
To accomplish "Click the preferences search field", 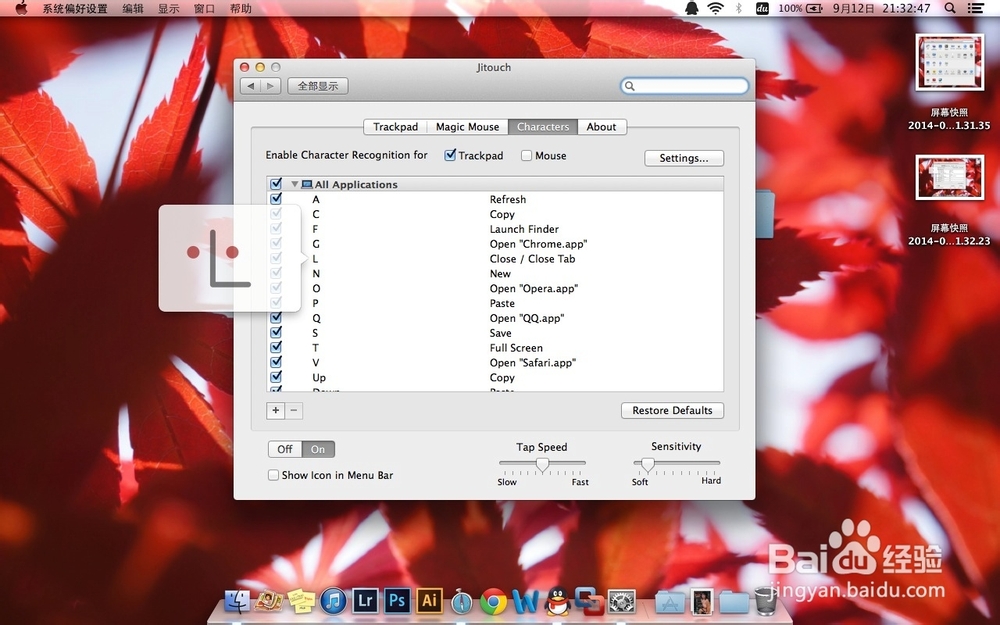I will point(684,85).
